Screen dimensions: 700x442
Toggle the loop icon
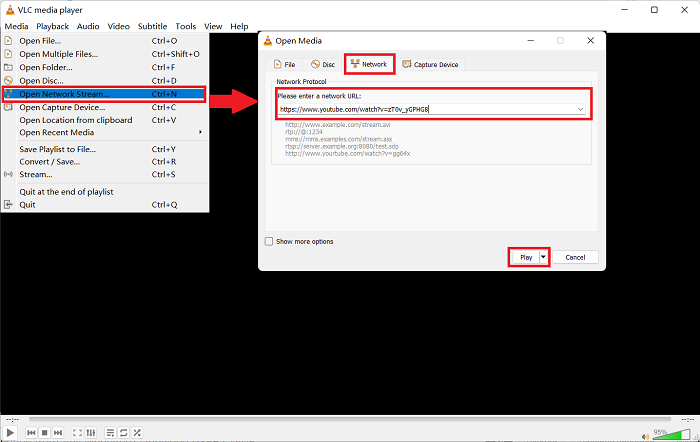tap(124, 433)
